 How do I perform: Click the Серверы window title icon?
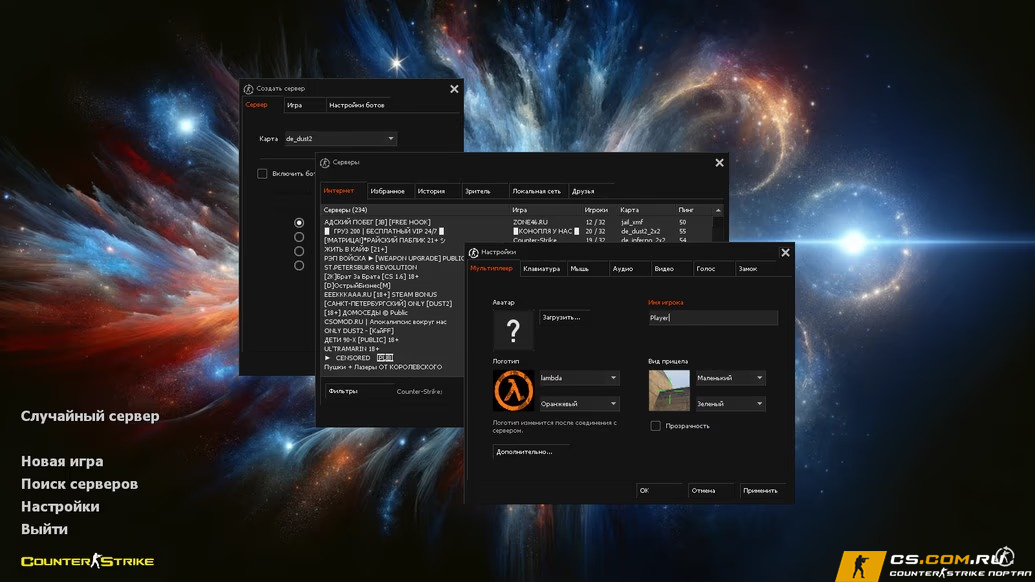[x=325, y=162]
